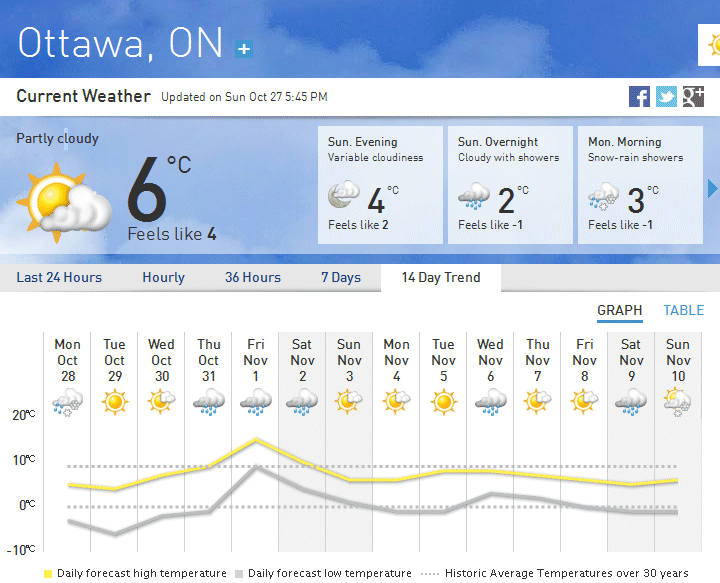Click the yellow daily high legend swatch
The image size is (720, 583).
48,574
